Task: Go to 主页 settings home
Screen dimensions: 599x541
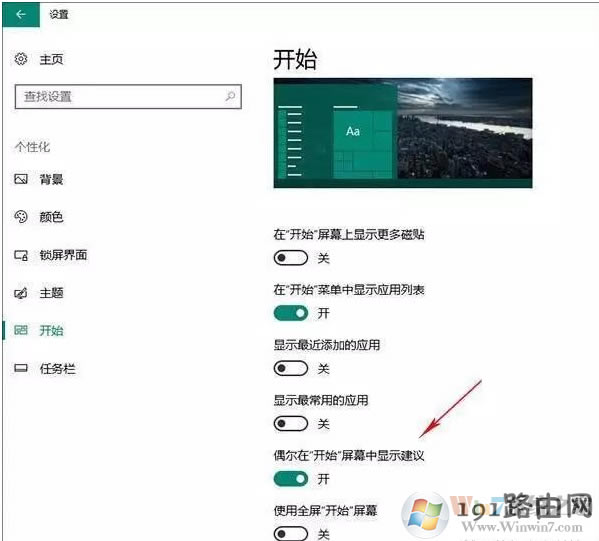Action: point(51,59)
